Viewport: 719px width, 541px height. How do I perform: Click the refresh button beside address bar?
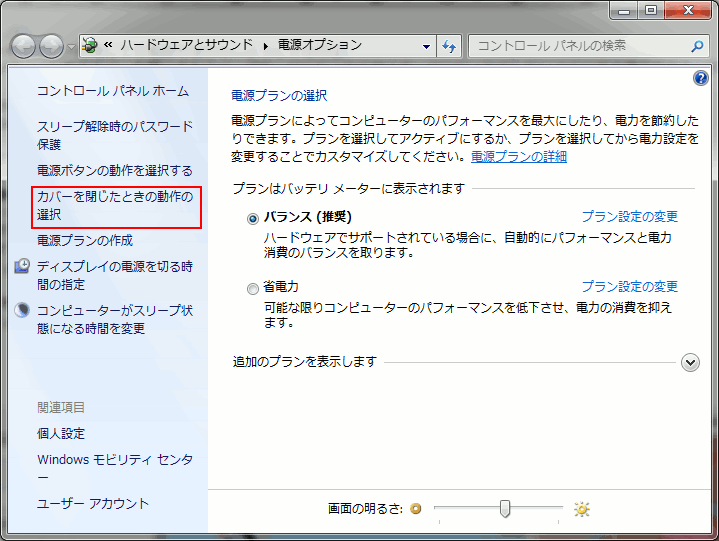click(450, 46)
